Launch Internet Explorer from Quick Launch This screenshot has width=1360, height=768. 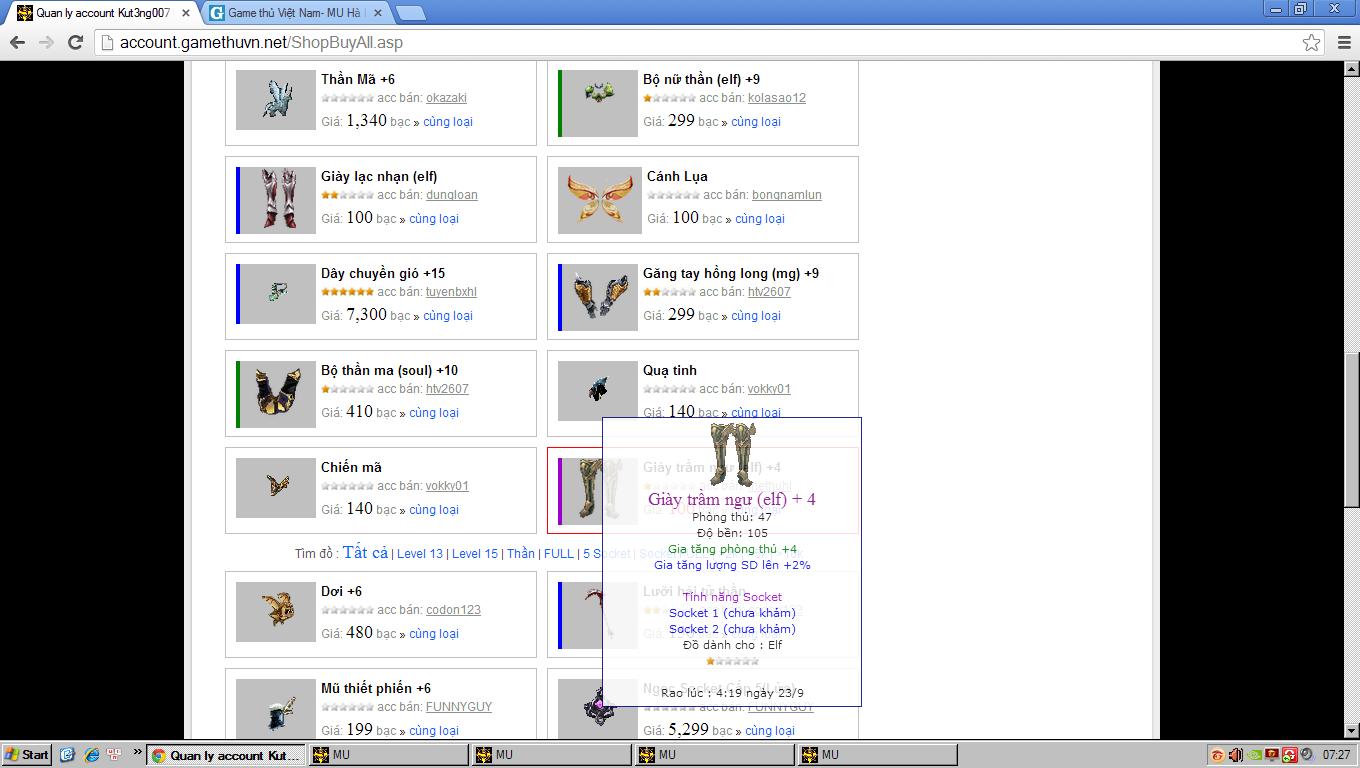[x=91, y=755]
